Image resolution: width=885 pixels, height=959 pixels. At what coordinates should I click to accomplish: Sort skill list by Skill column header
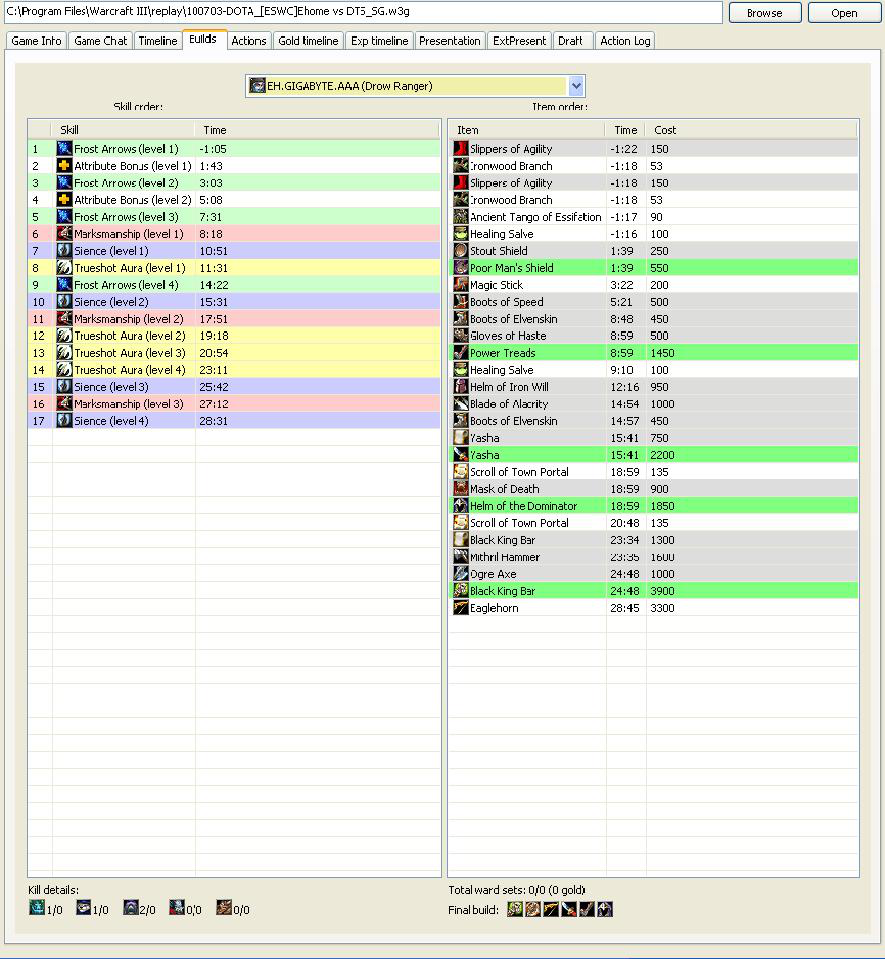[x=124, y=130]
